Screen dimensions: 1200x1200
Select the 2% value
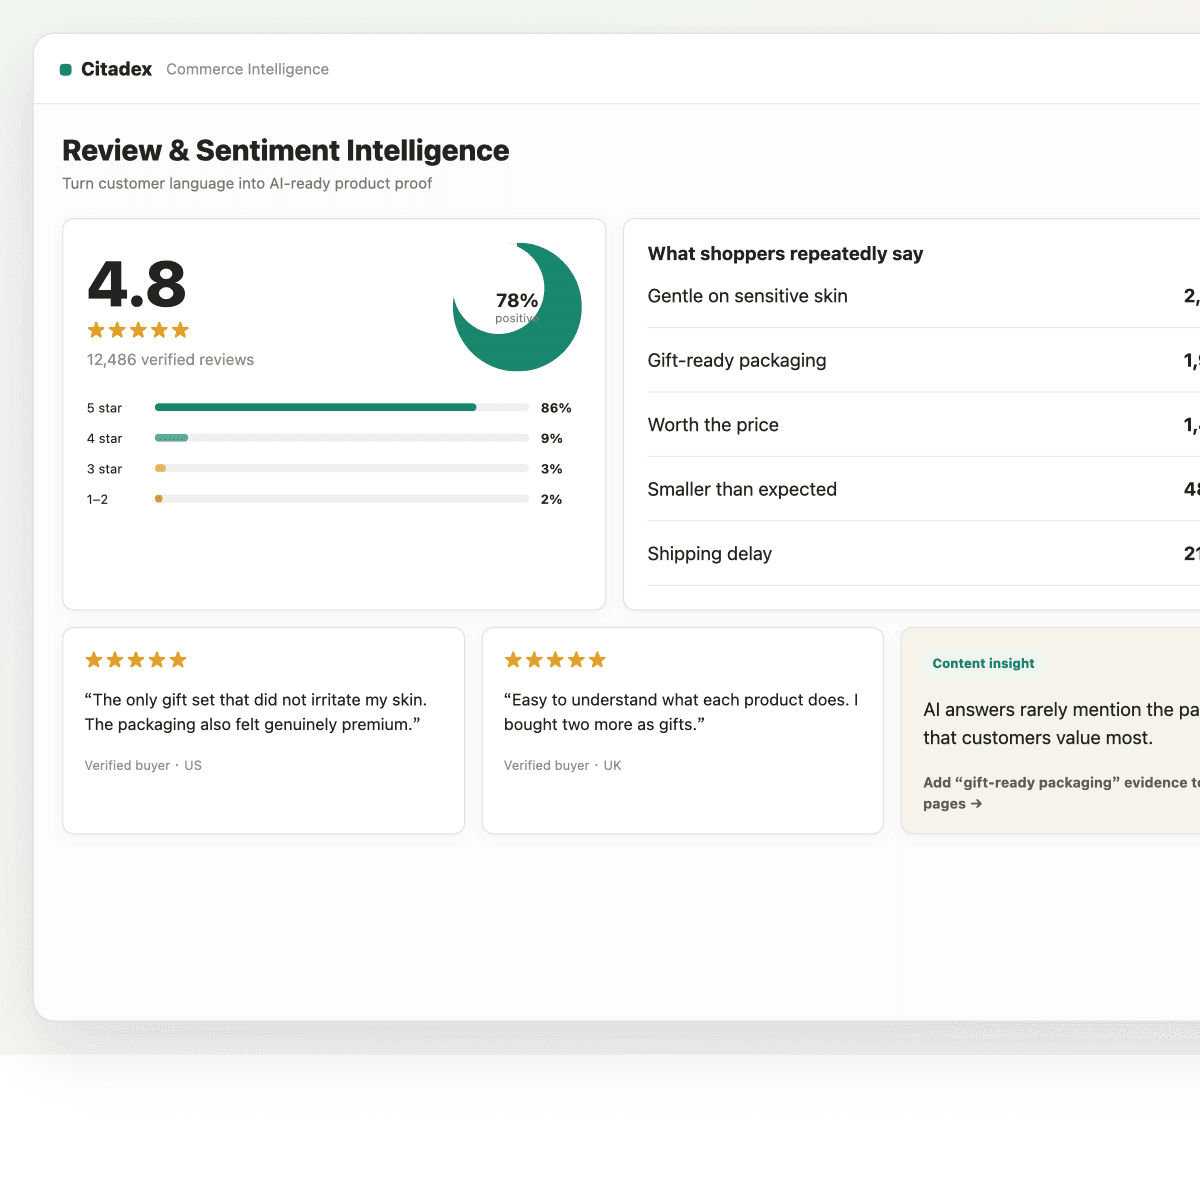click(552, 499)
